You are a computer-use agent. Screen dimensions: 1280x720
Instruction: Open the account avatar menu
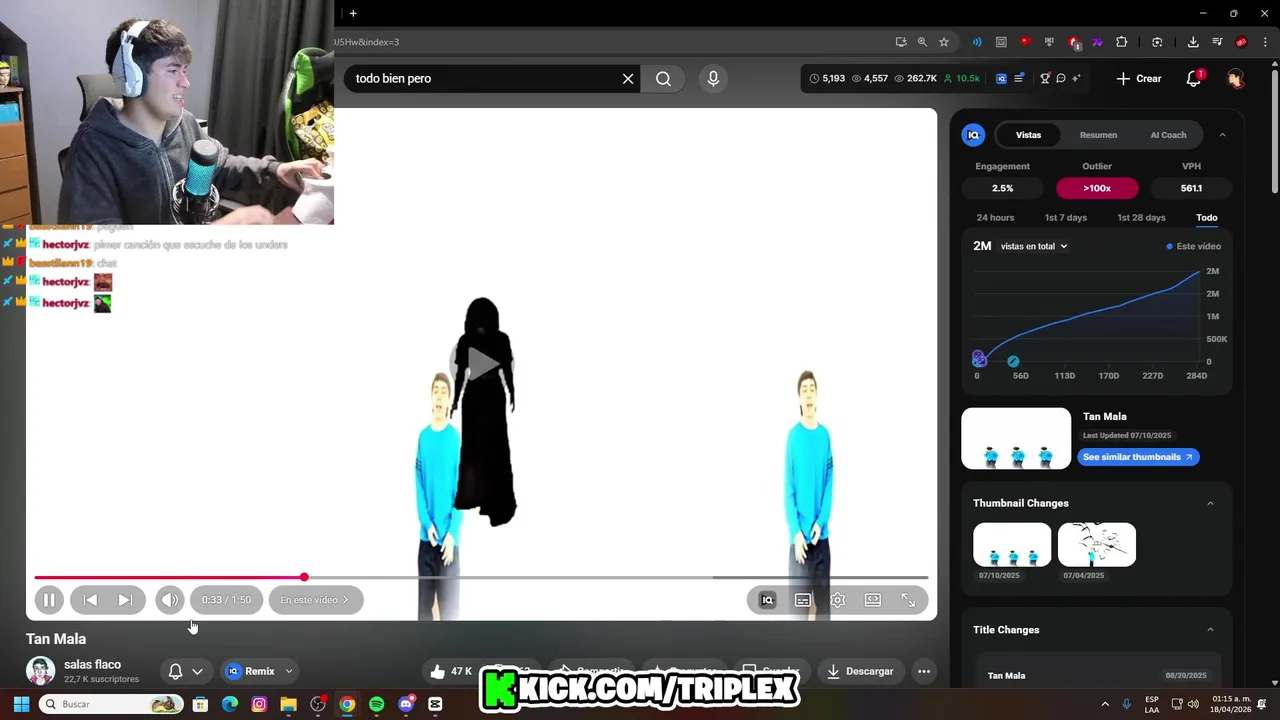point(1236,78)
